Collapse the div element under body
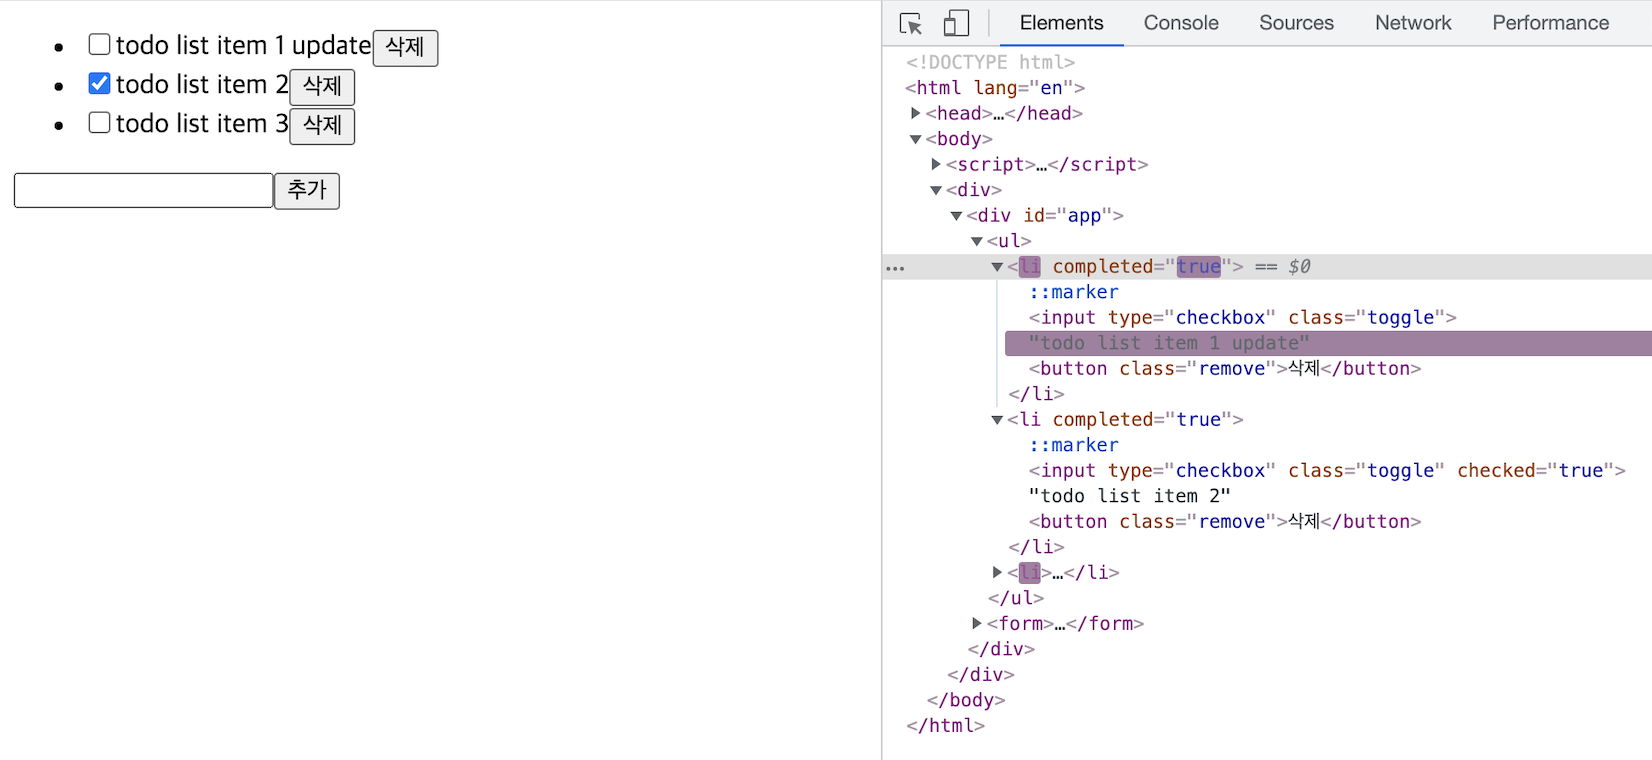The width and height of the screenshot is (1652, 760). point(936,190)
